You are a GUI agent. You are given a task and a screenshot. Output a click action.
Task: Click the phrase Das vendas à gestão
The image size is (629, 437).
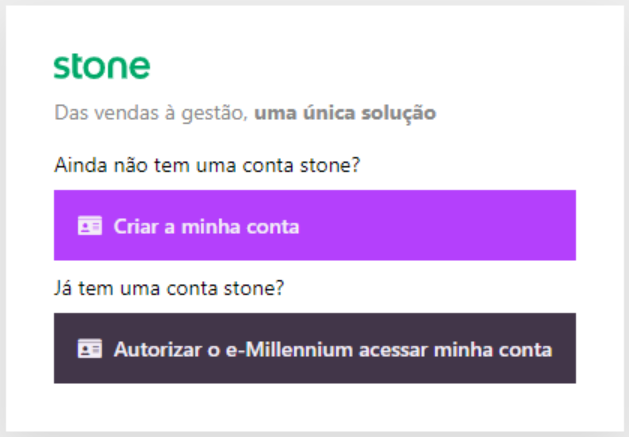coord(150,113)
